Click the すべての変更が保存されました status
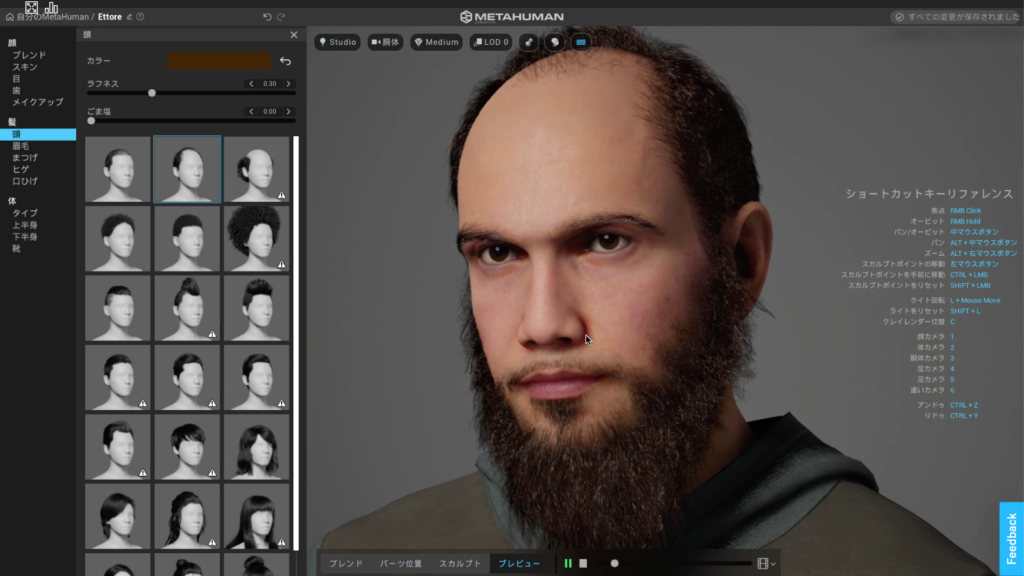The image size is (1024, 576). 957,17
